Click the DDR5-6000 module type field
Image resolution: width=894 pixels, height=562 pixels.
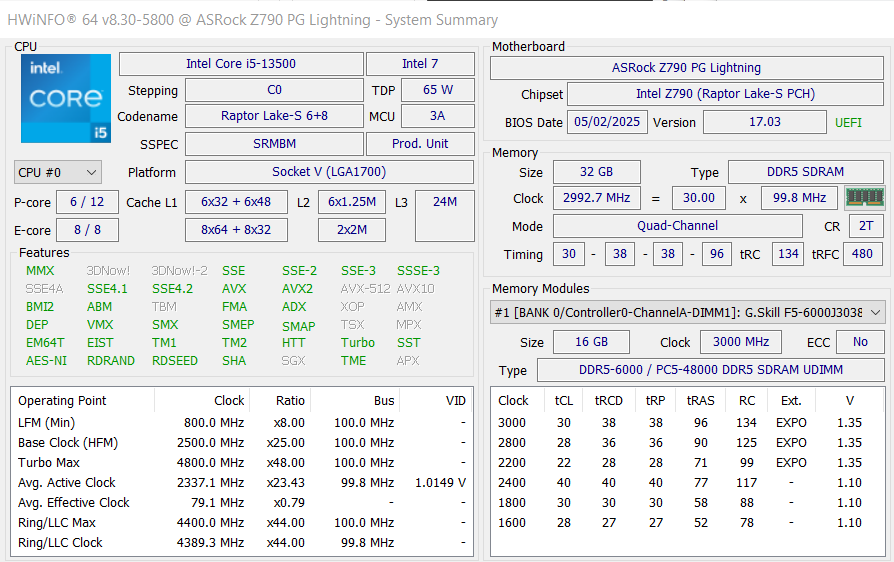click(x=710, y=370)
